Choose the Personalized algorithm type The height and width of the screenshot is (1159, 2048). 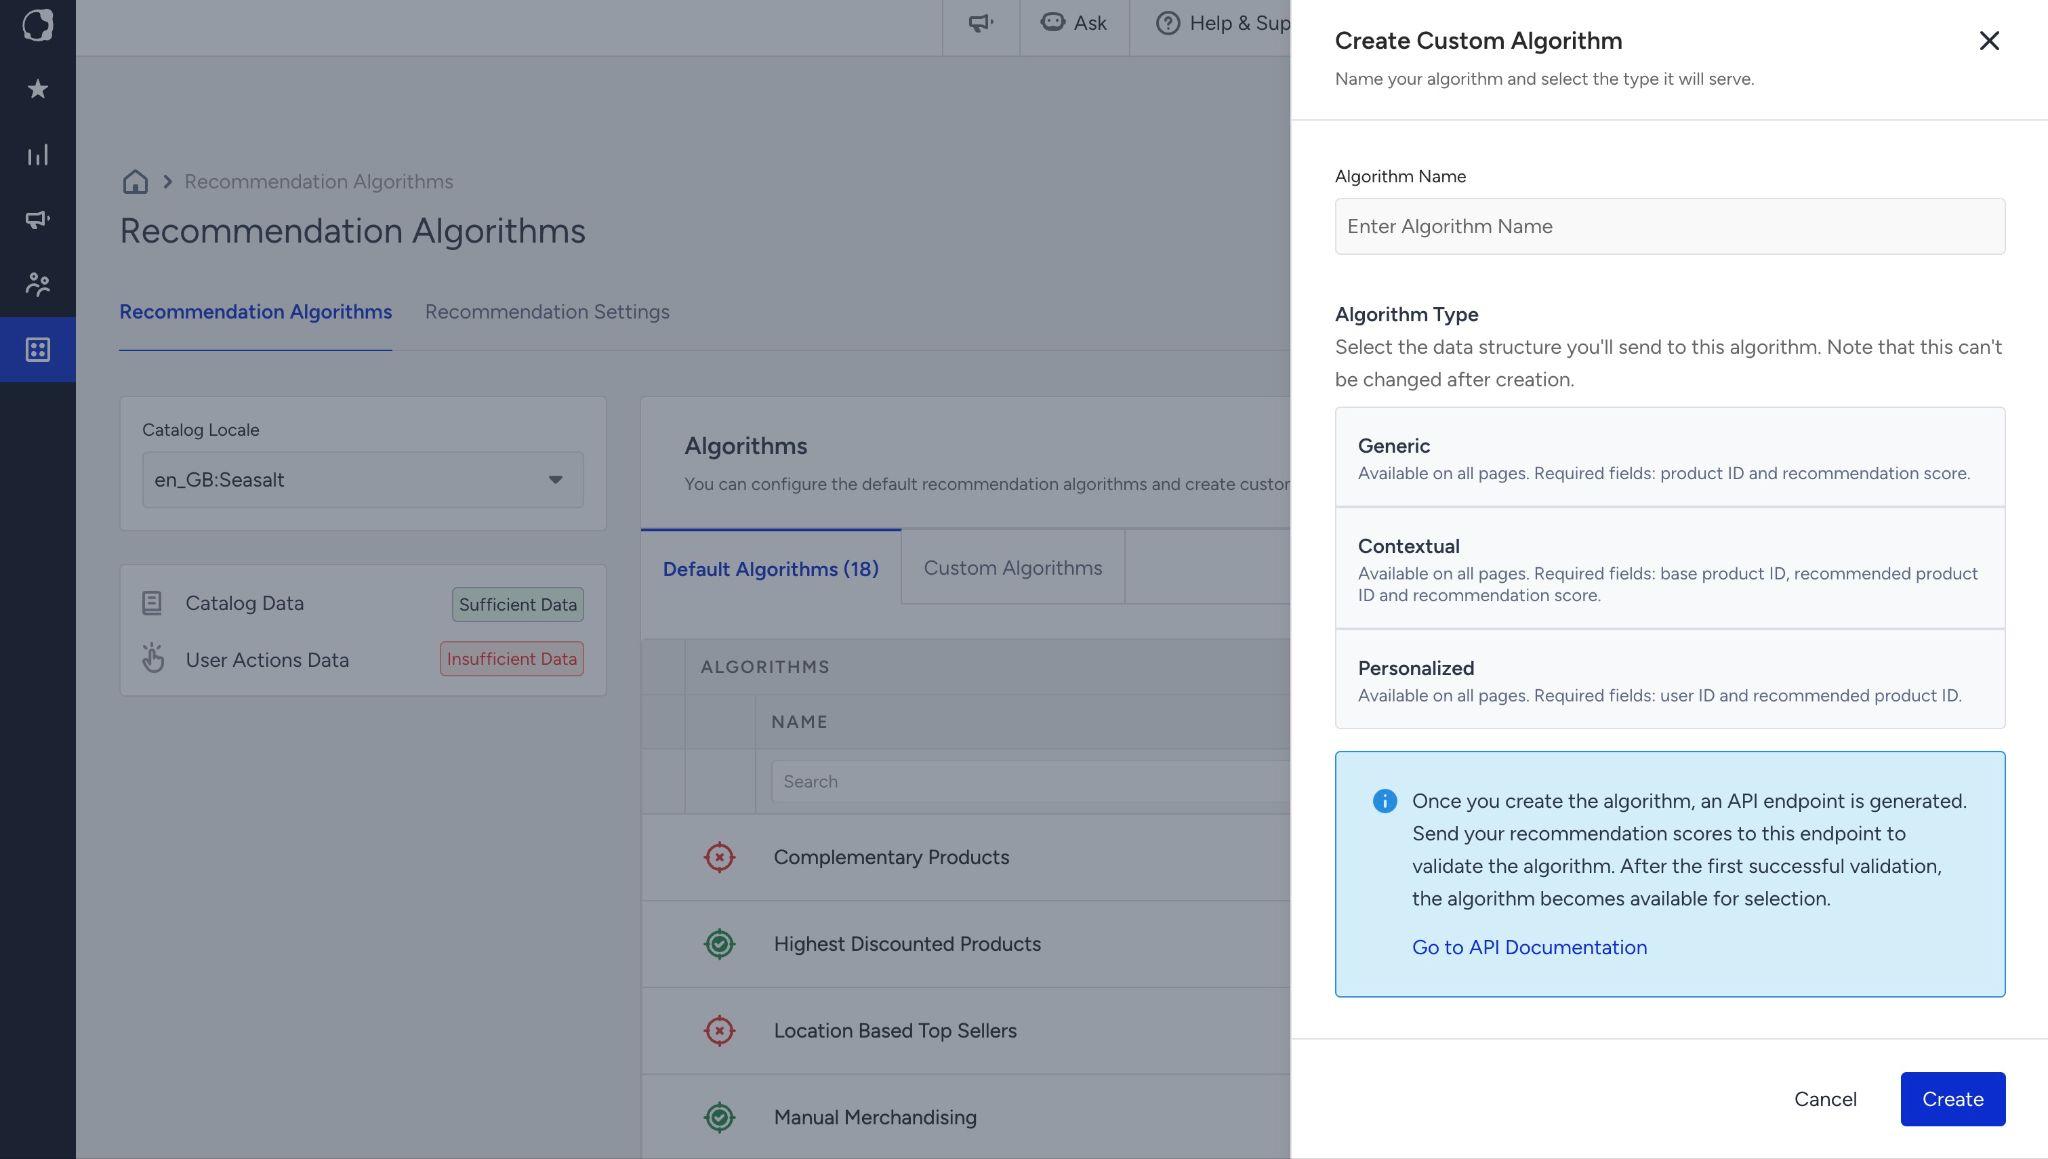point(1669,679)
